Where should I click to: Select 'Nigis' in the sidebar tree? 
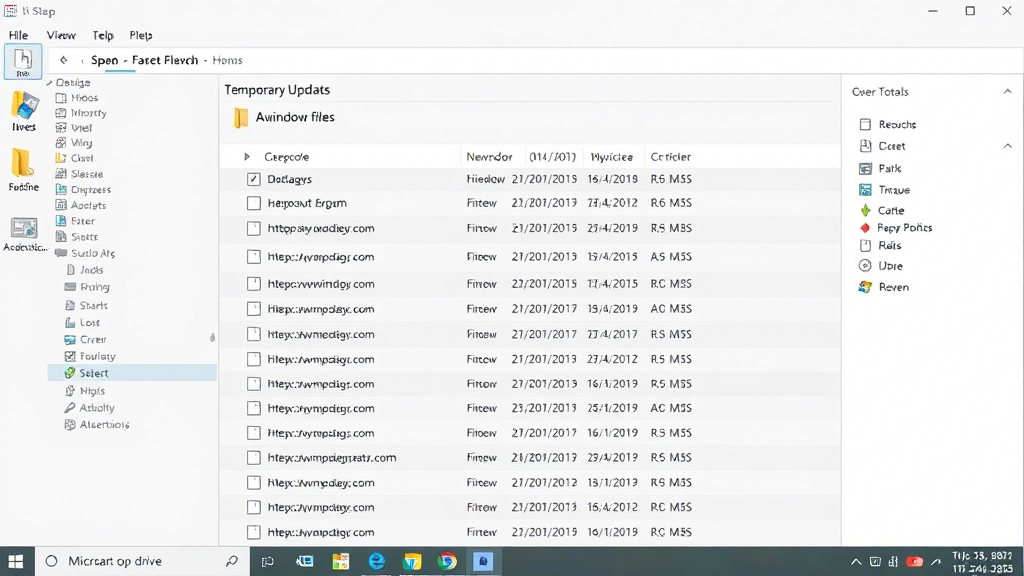coord(92,391)
